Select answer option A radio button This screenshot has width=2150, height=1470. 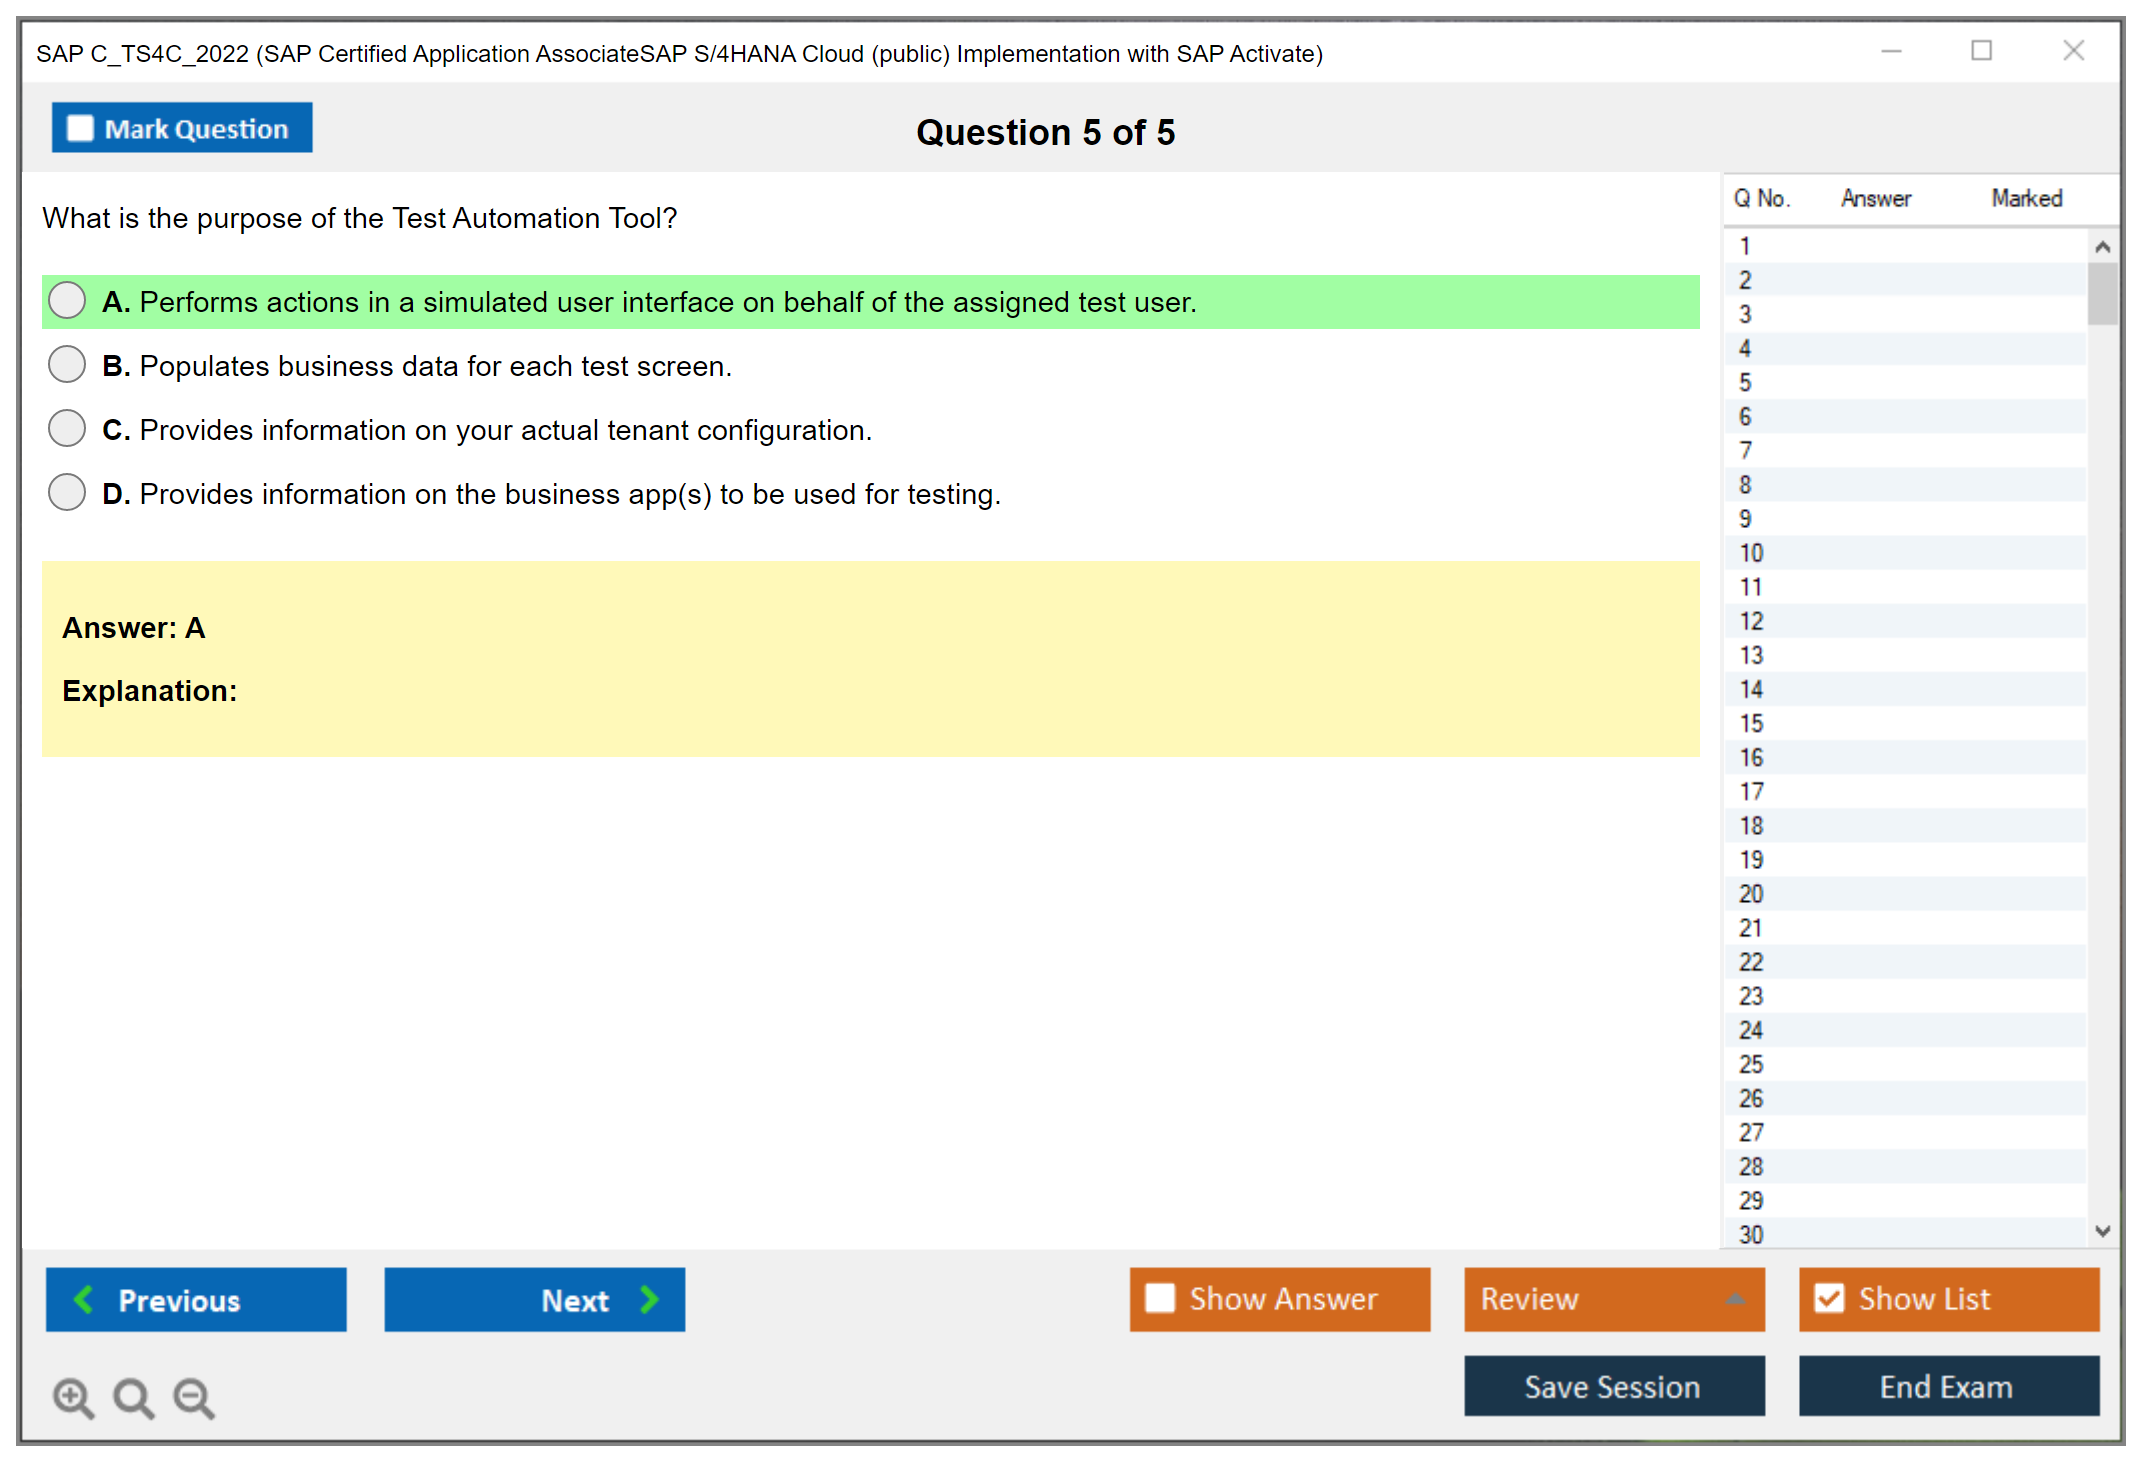67,300
